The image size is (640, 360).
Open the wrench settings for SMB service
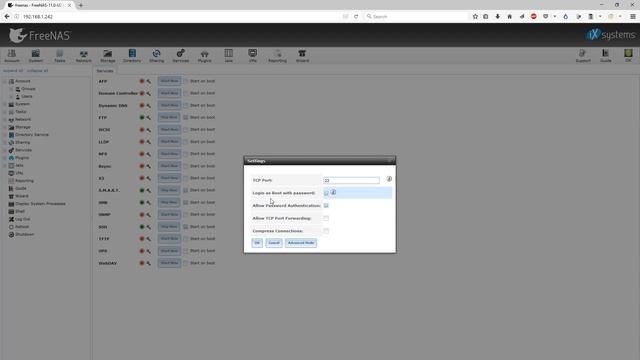coord(149,202)
